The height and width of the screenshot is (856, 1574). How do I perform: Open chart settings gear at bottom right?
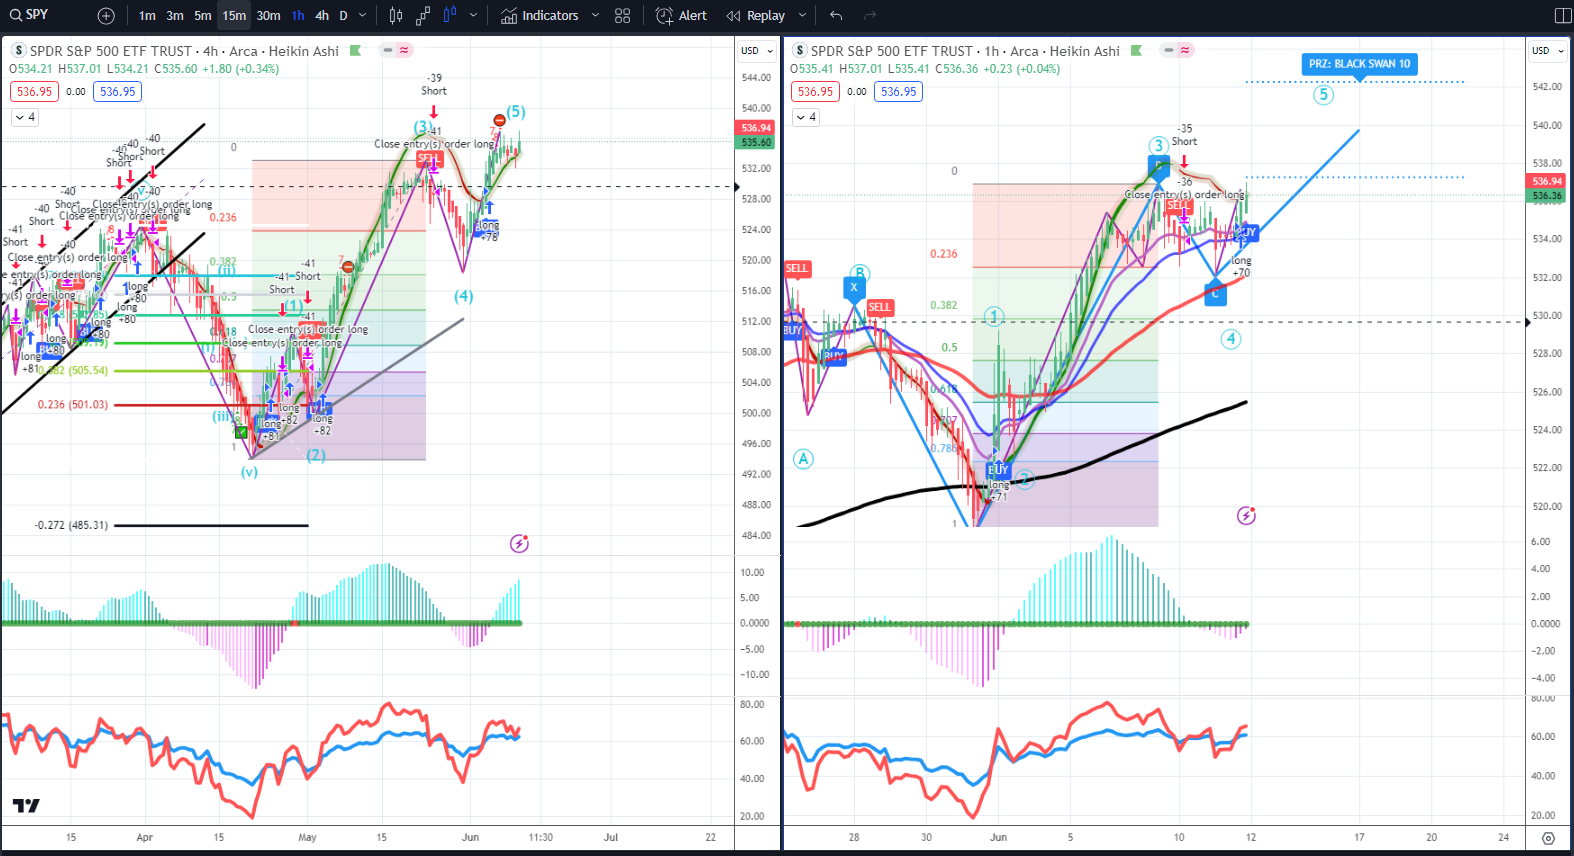tap(1549, 838)
